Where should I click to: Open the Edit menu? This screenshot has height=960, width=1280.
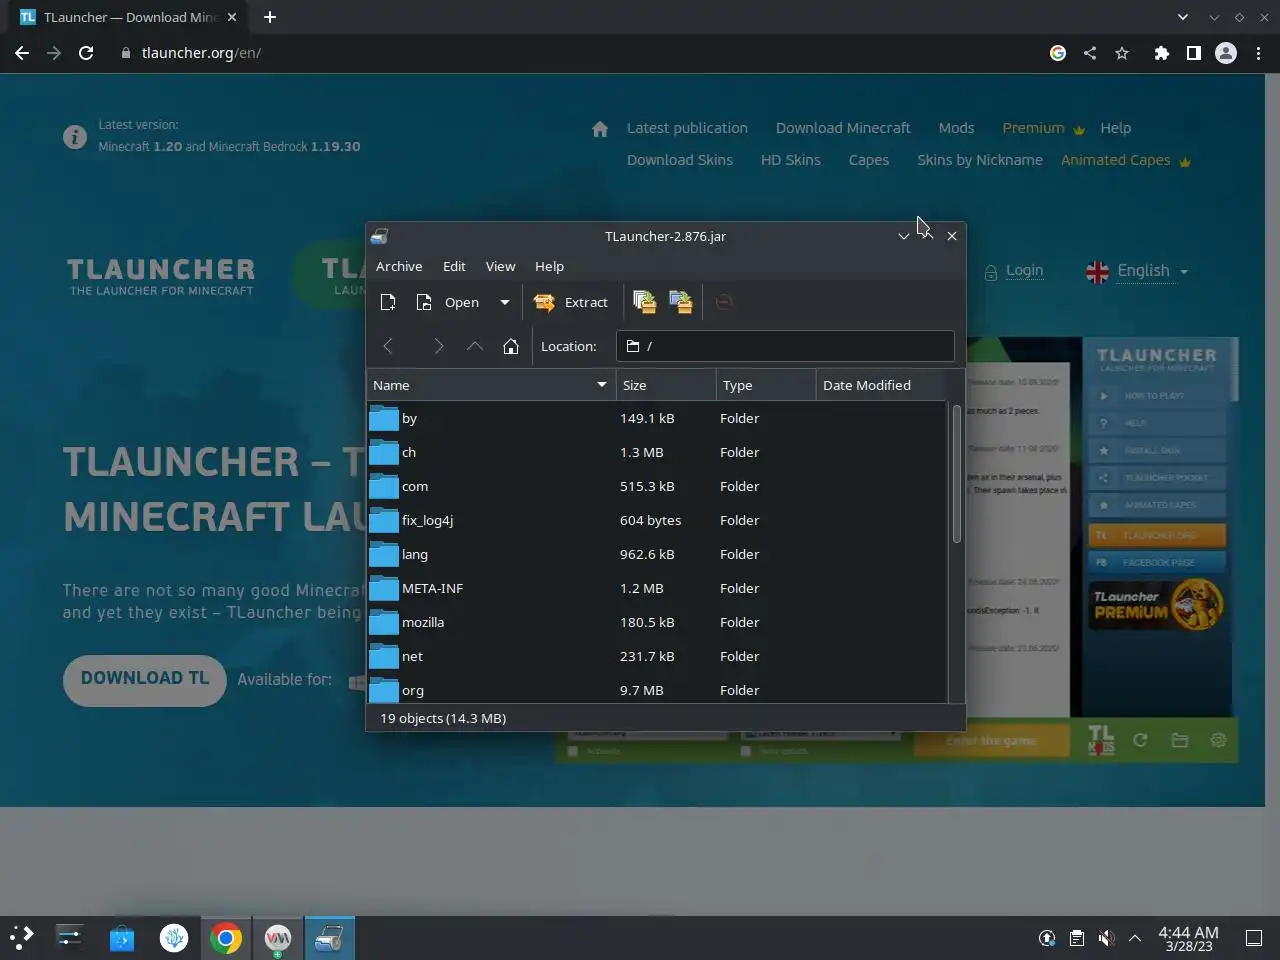(454, 266)
